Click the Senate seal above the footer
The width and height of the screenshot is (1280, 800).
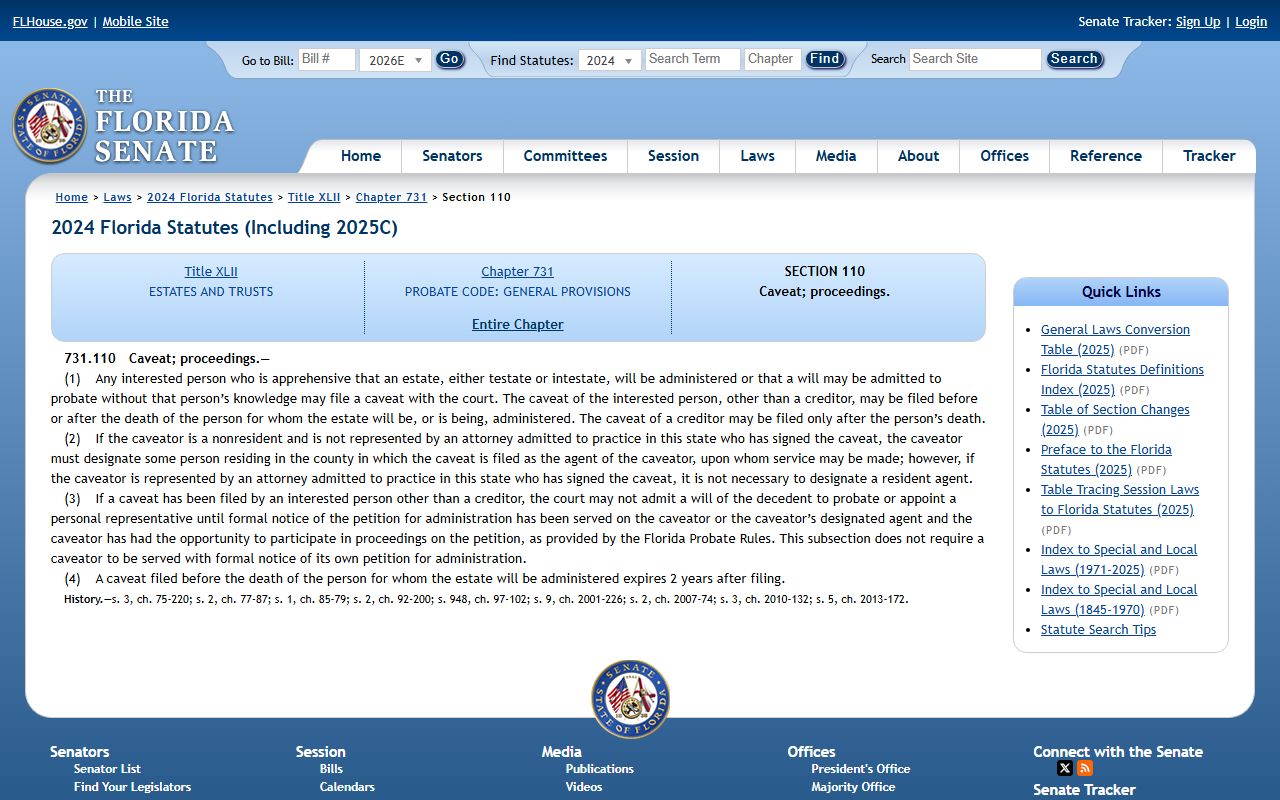click(x=630, y=699)
